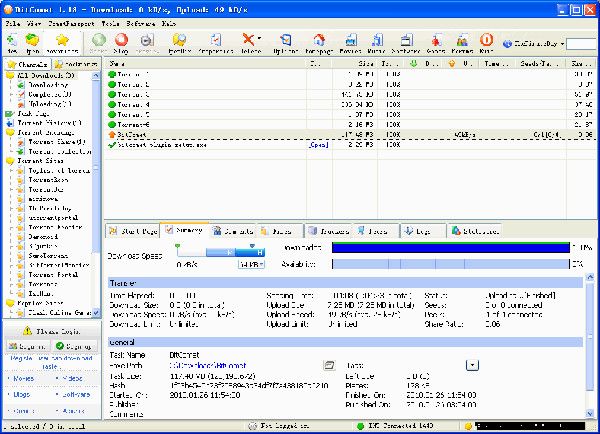Click the Register link below sign-in buttons
Screen dimensions: 600x434
click(x=51, y=362)
